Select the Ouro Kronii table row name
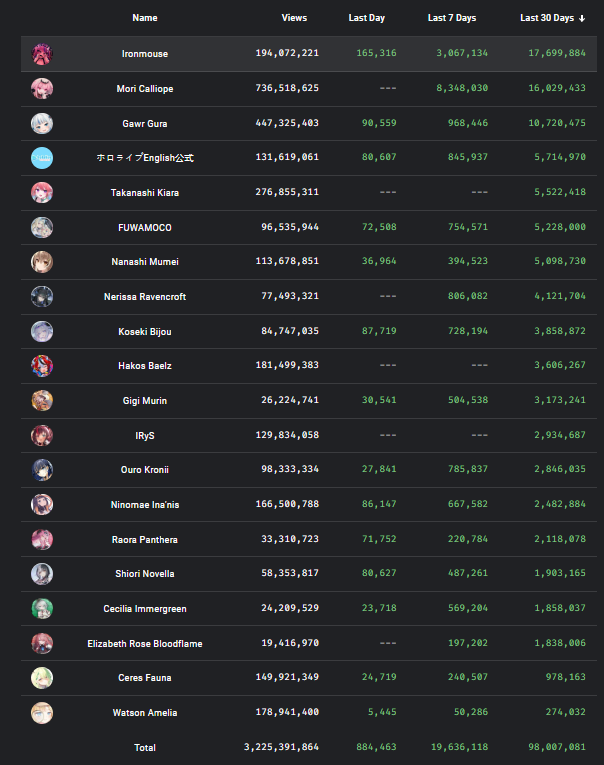 [145, 469]
